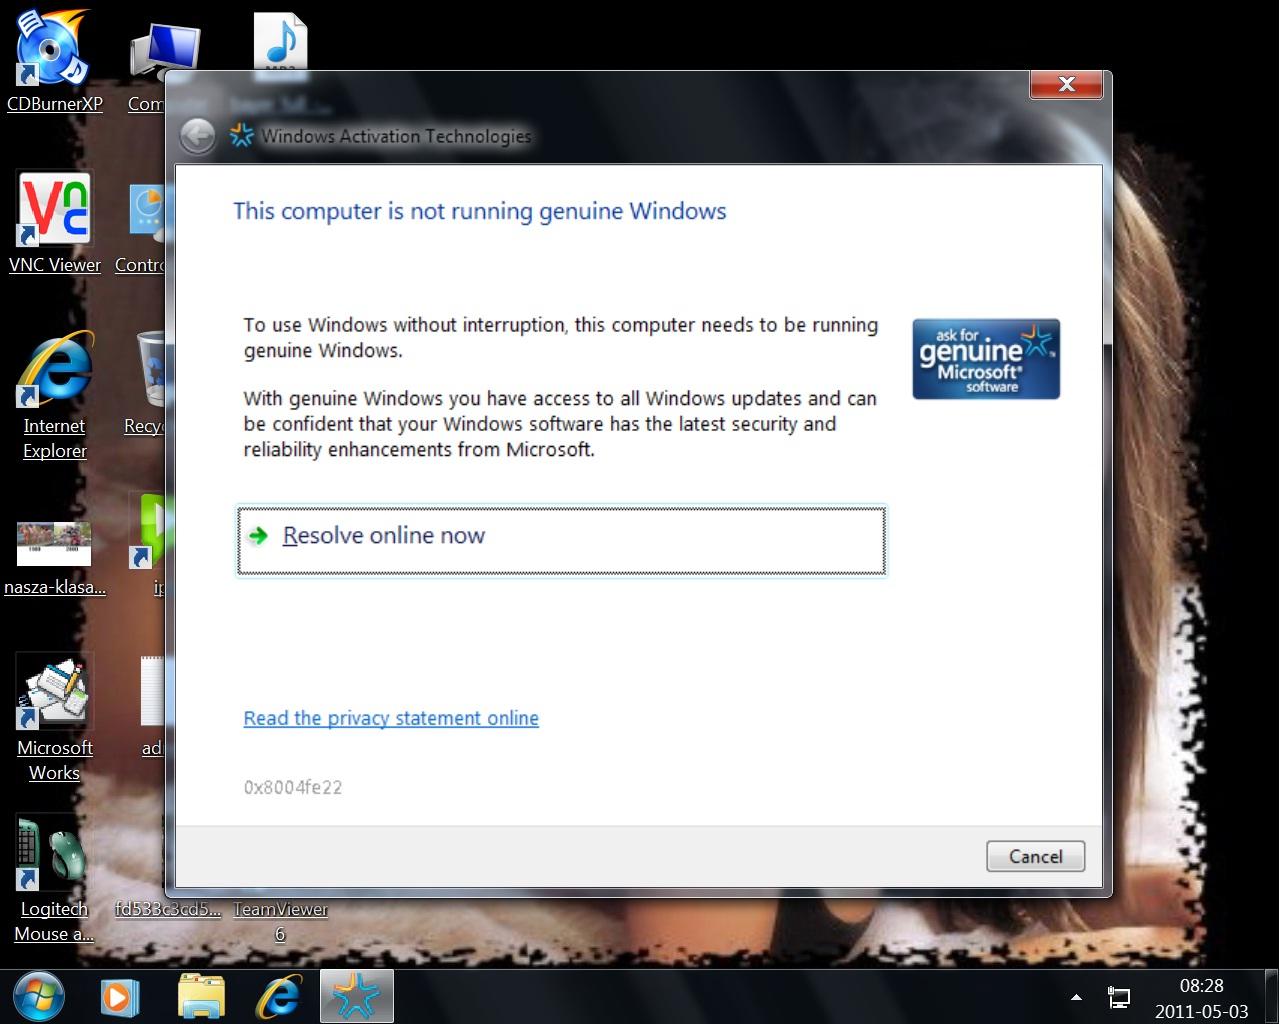Click the ask for genuine Microsoft software badge
Image resolution: width=1280 pixels, height=1024 pixels.
(986, 359)
